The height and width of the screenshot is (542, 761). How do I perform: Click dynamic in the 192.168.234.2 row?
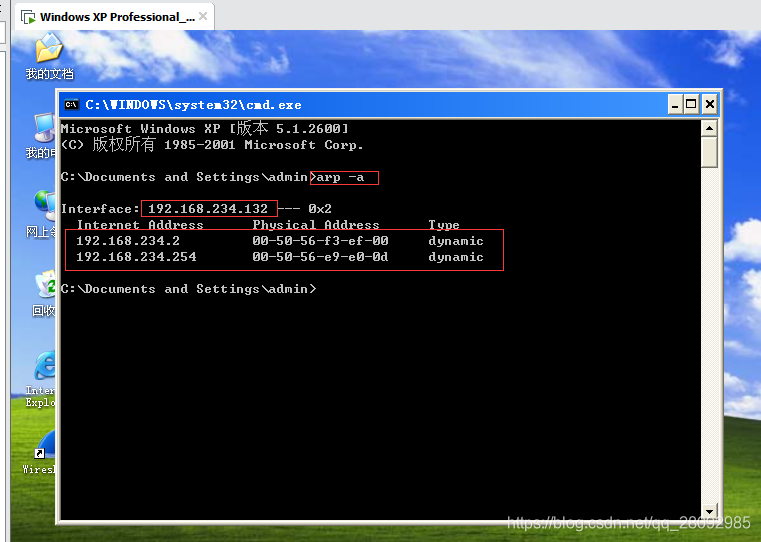point(456,241)
